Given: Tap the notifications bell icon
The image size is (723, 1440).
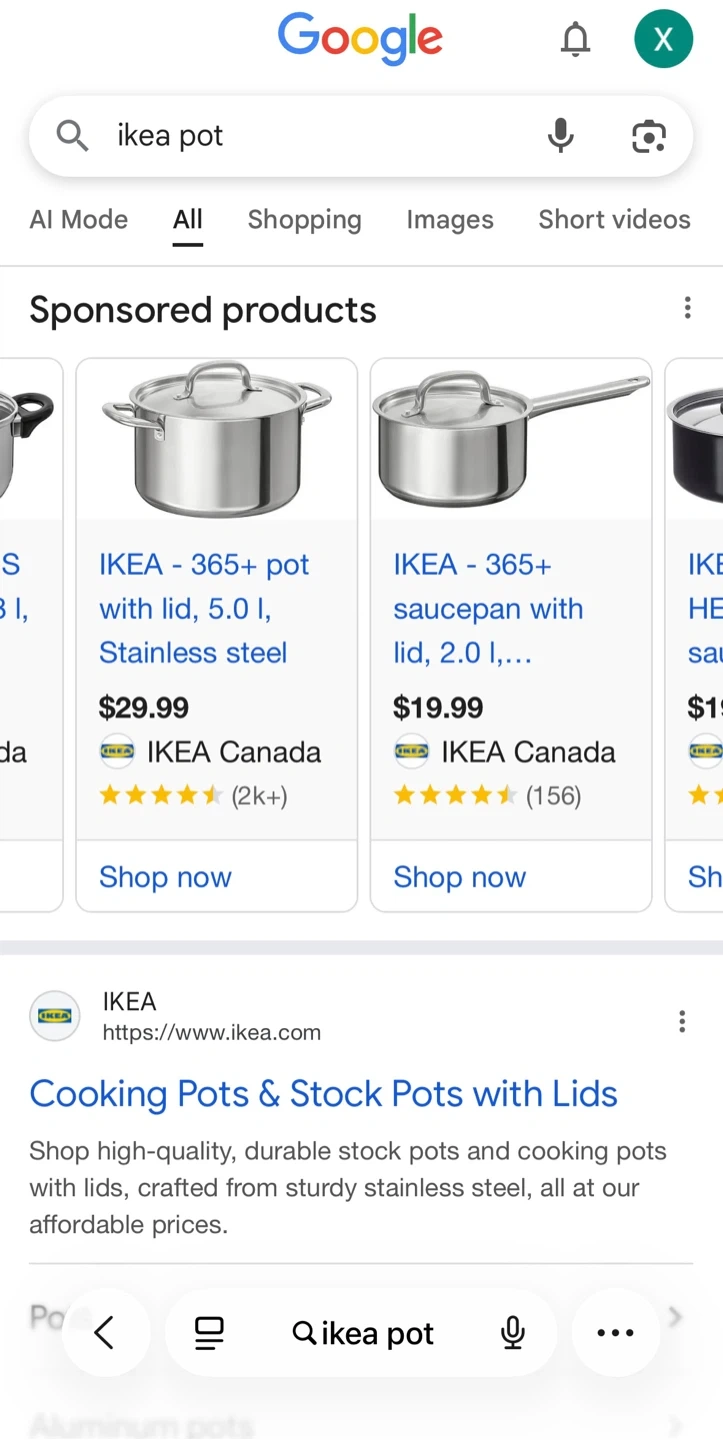Looking at the screenshot, I should pyautogui.click(x=575, y=40).
